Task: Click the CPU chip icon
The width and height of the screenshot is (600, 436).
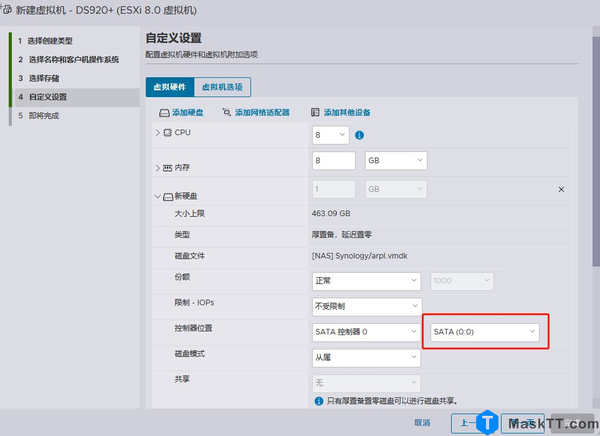Action: pos(167,133)
